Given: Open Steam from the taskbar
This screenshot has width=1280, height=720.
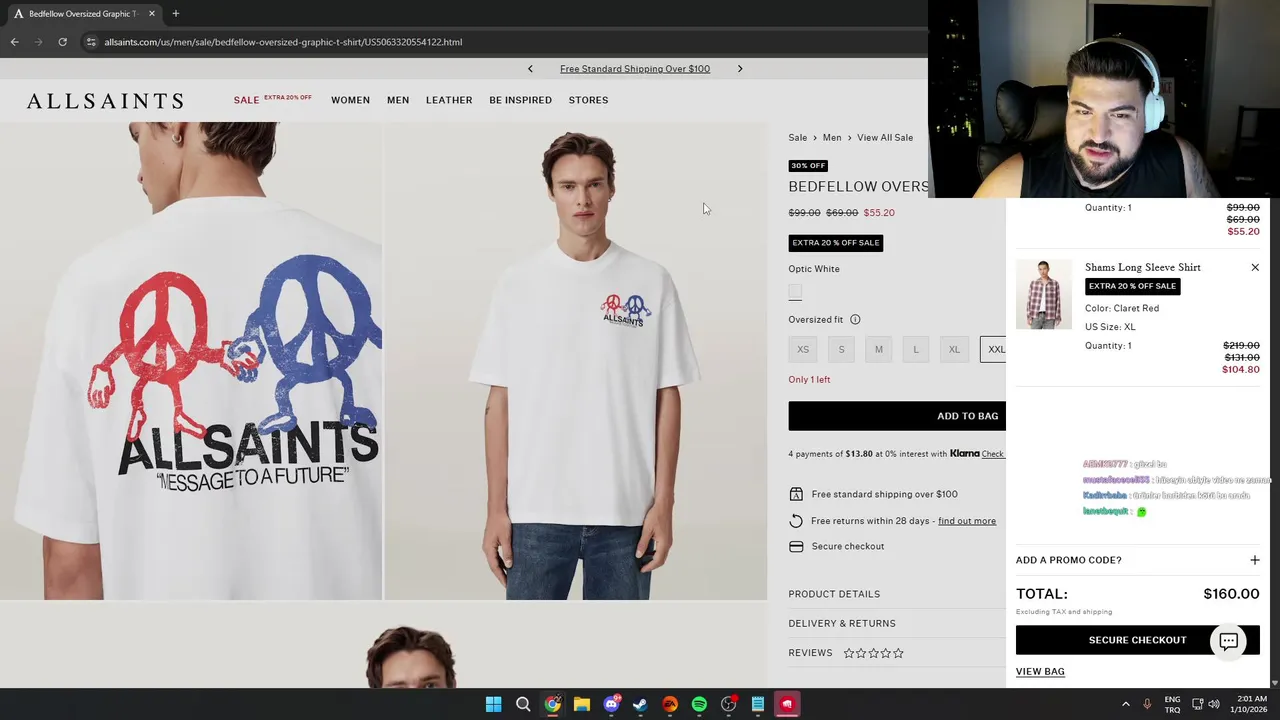Looking at the screenshot, I should tap(640, 704).
